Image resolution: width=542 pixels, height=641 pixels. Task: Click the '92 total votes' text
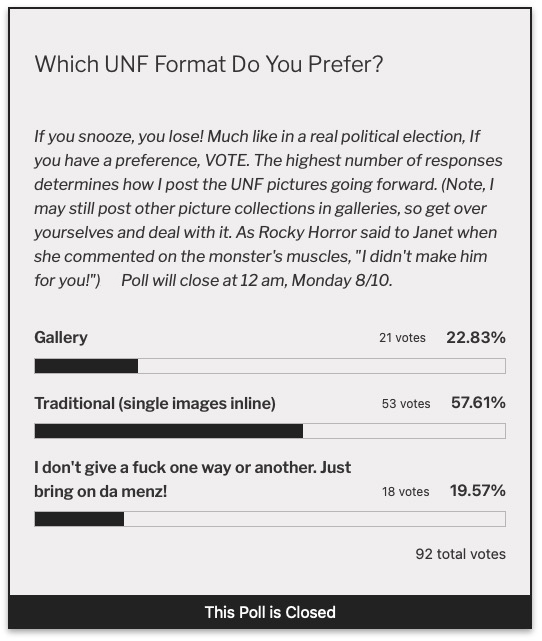(x=461, y=554)
